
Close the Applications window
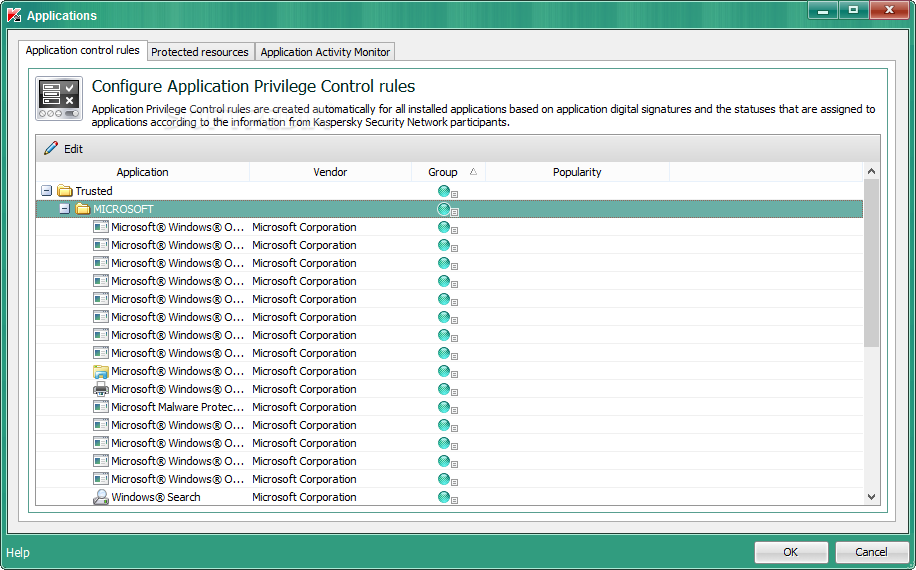pos(889,10)
